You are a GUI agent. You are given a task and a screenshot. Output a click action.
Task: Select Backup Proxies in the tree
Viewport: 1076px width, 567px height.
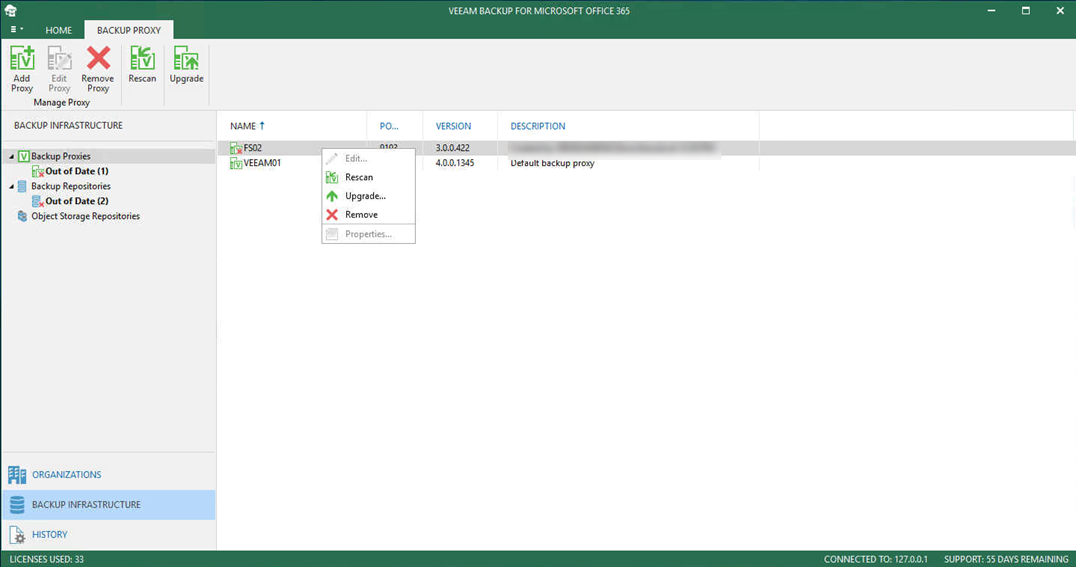point(60,157)
